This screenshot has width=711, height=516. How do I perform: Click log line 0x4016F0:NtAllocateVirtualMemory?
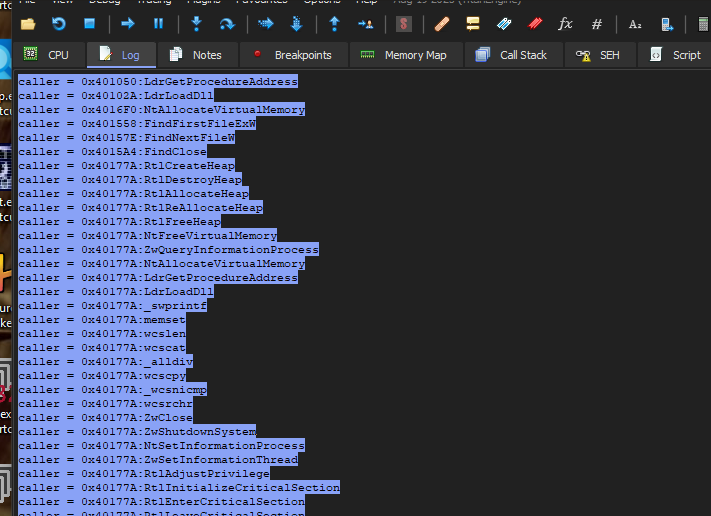(x=161, y=110)
